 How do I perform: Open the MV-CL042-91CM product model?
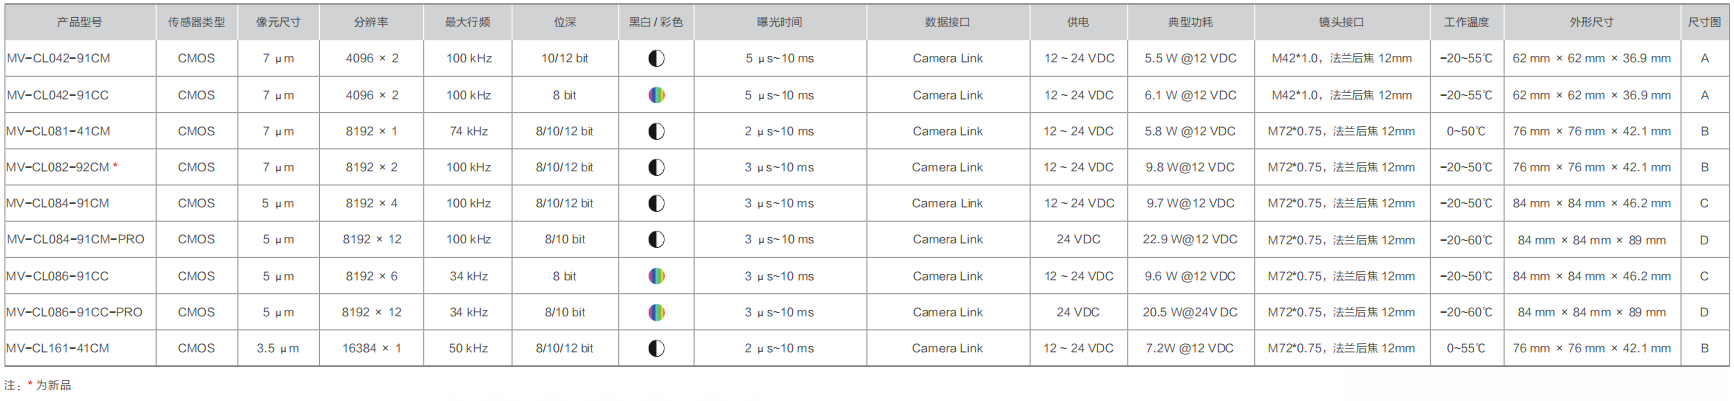[59, 59]
